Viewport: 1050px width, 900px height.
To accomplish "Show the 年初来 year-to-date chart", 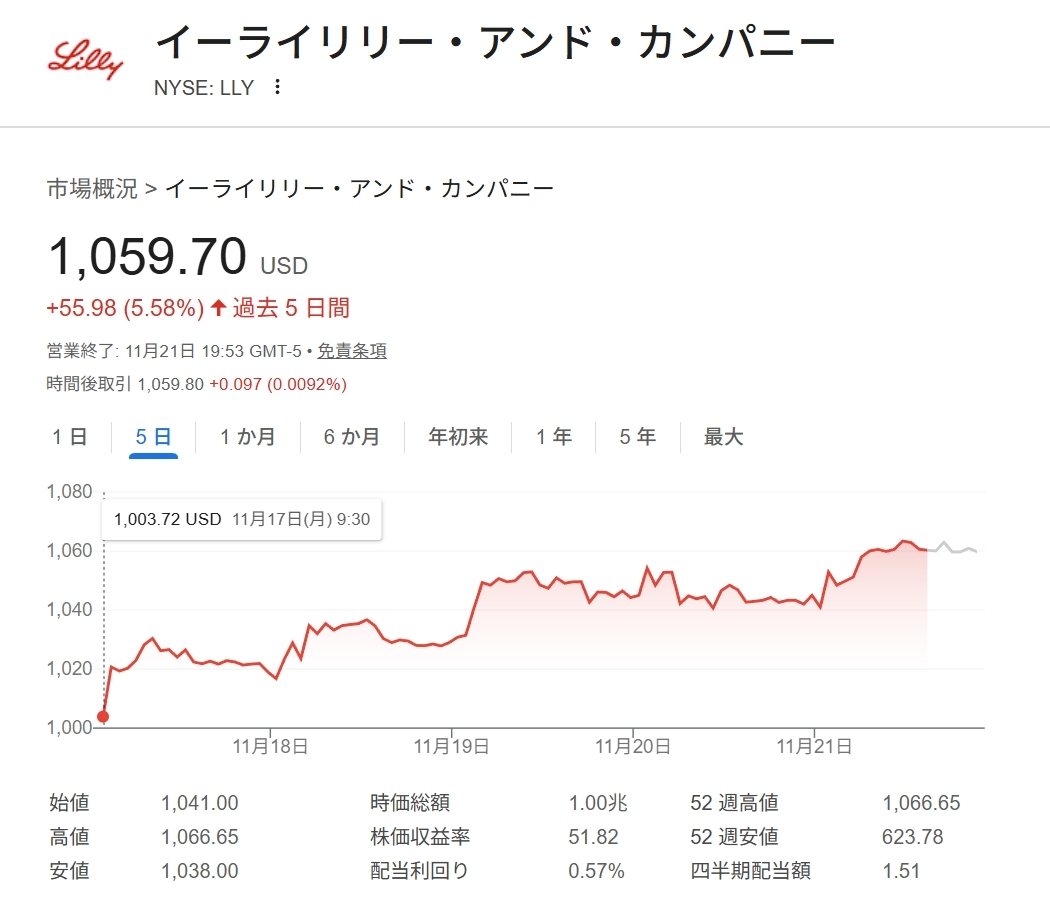I will pyautogui.click(x=458, y=437).
